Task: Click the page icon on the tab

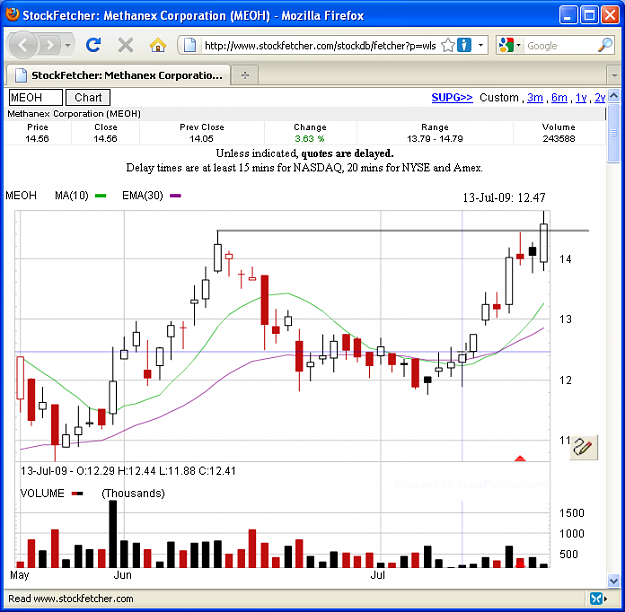Action: [x=20, y=75]
